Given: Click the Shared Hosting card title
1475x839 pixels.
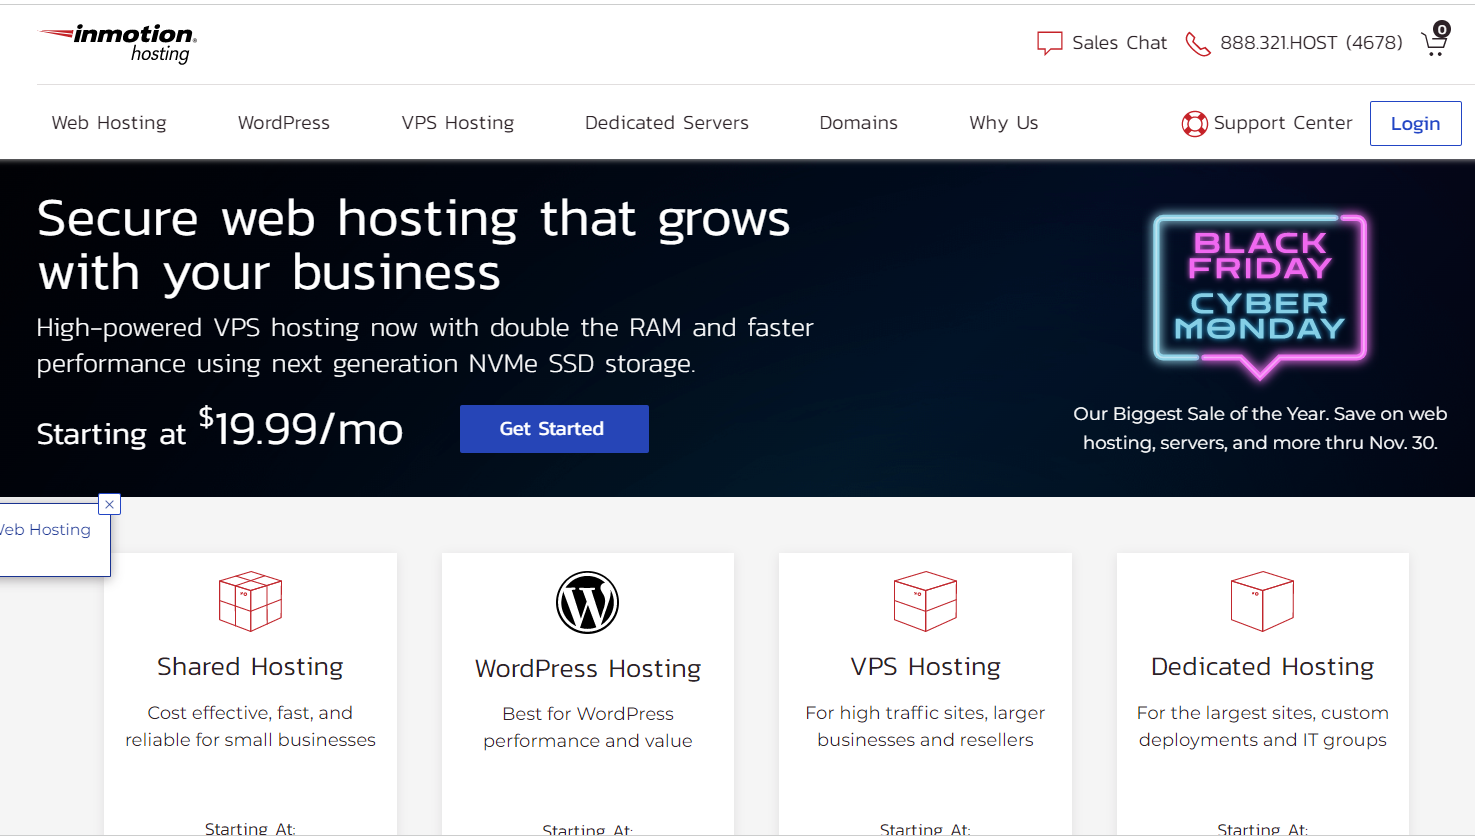Looking at the screenshot, I should click(250, 667).
